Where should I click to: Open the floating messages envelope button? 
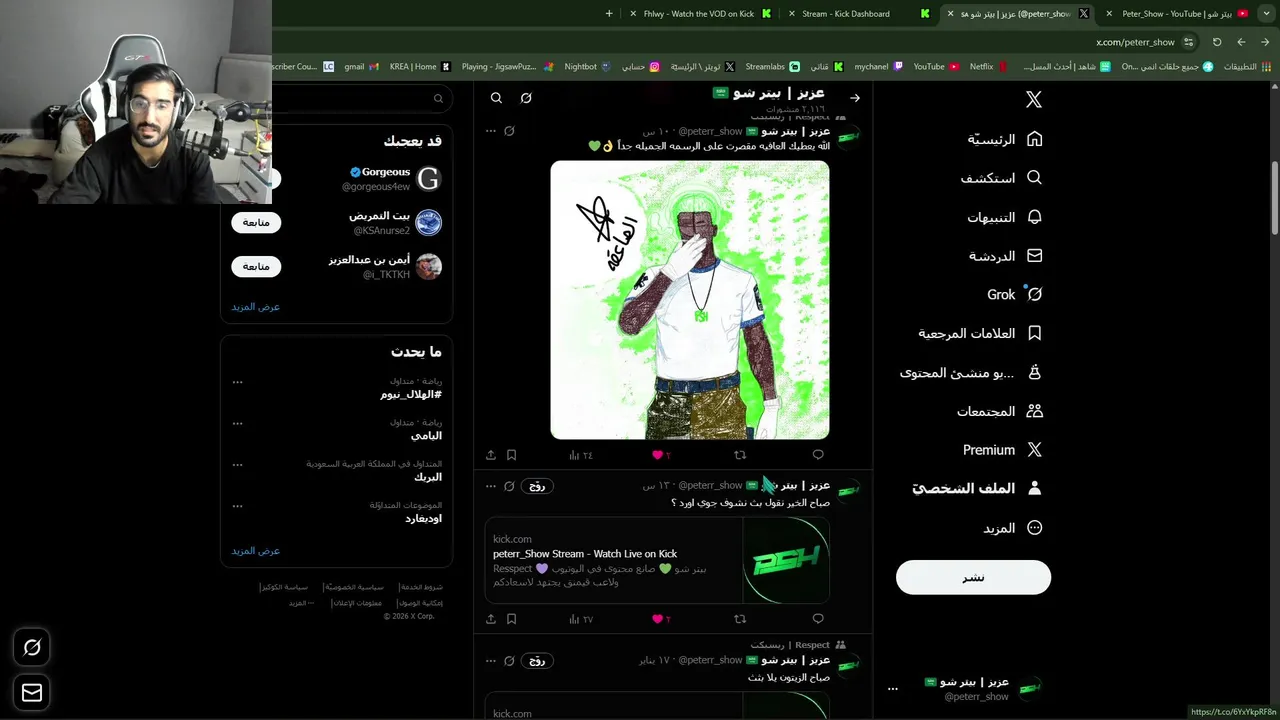tap(32, 692)
